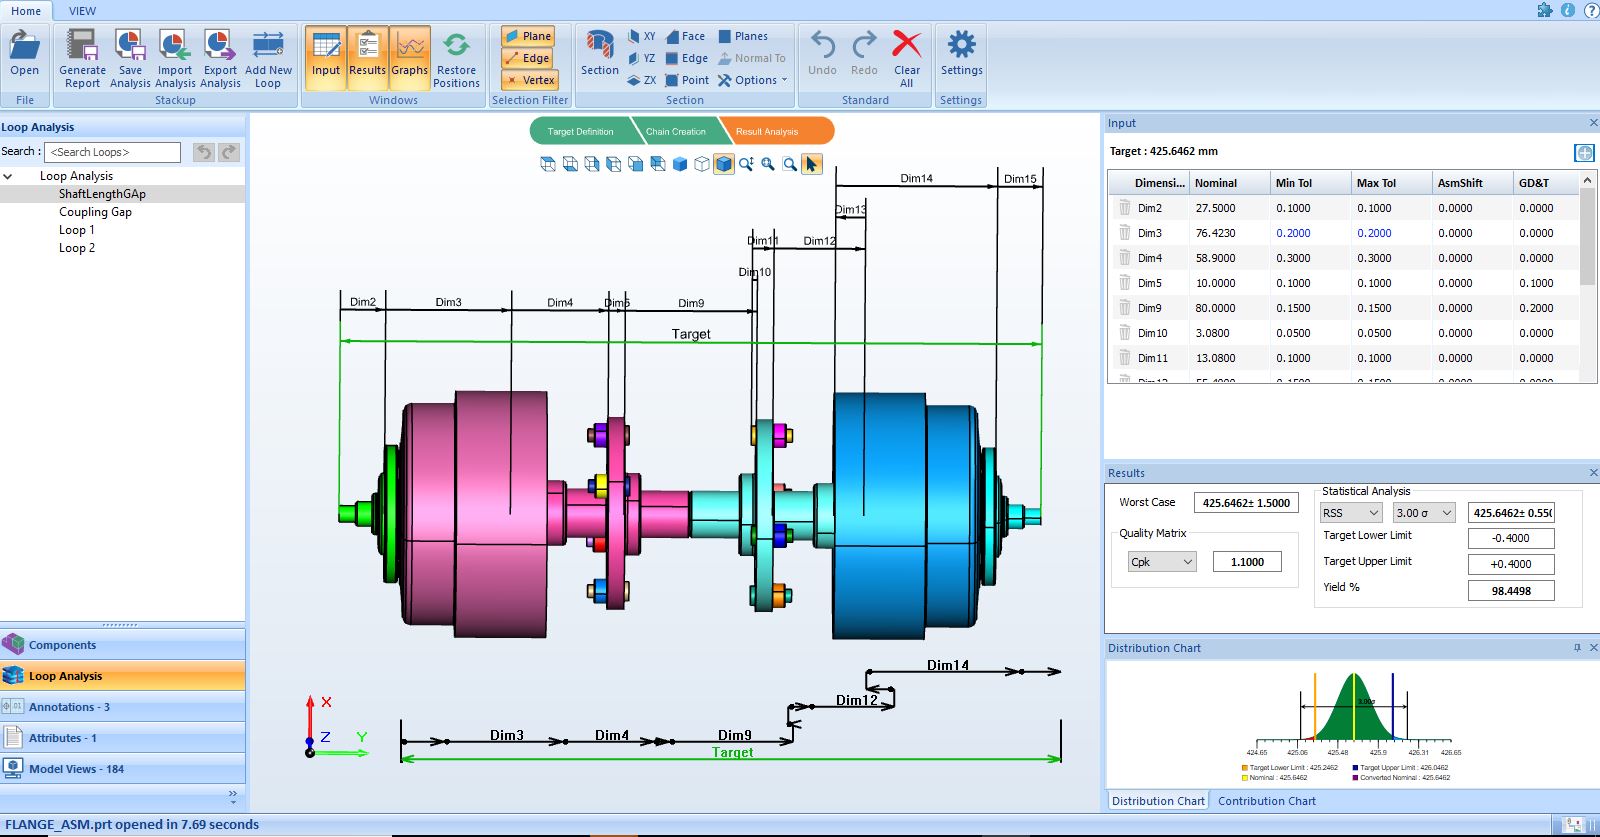The width and height of the screenshot is (1600, 837).
Task: Activate the Section tool
Action: tap(599, 52)
